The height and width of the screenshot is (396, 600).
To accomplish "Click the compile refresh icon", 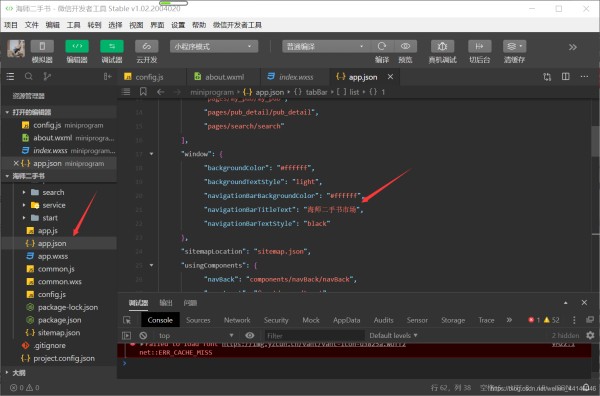I will pos(382,46).
